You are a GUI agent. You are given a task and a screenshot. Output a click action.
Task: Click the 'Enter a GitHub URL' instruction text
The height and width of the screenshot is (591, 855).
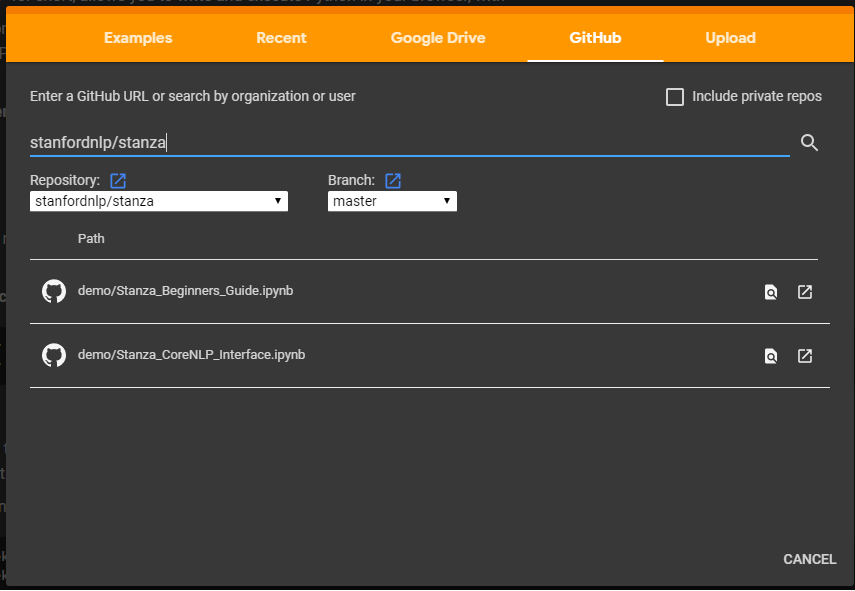[192, 97]
